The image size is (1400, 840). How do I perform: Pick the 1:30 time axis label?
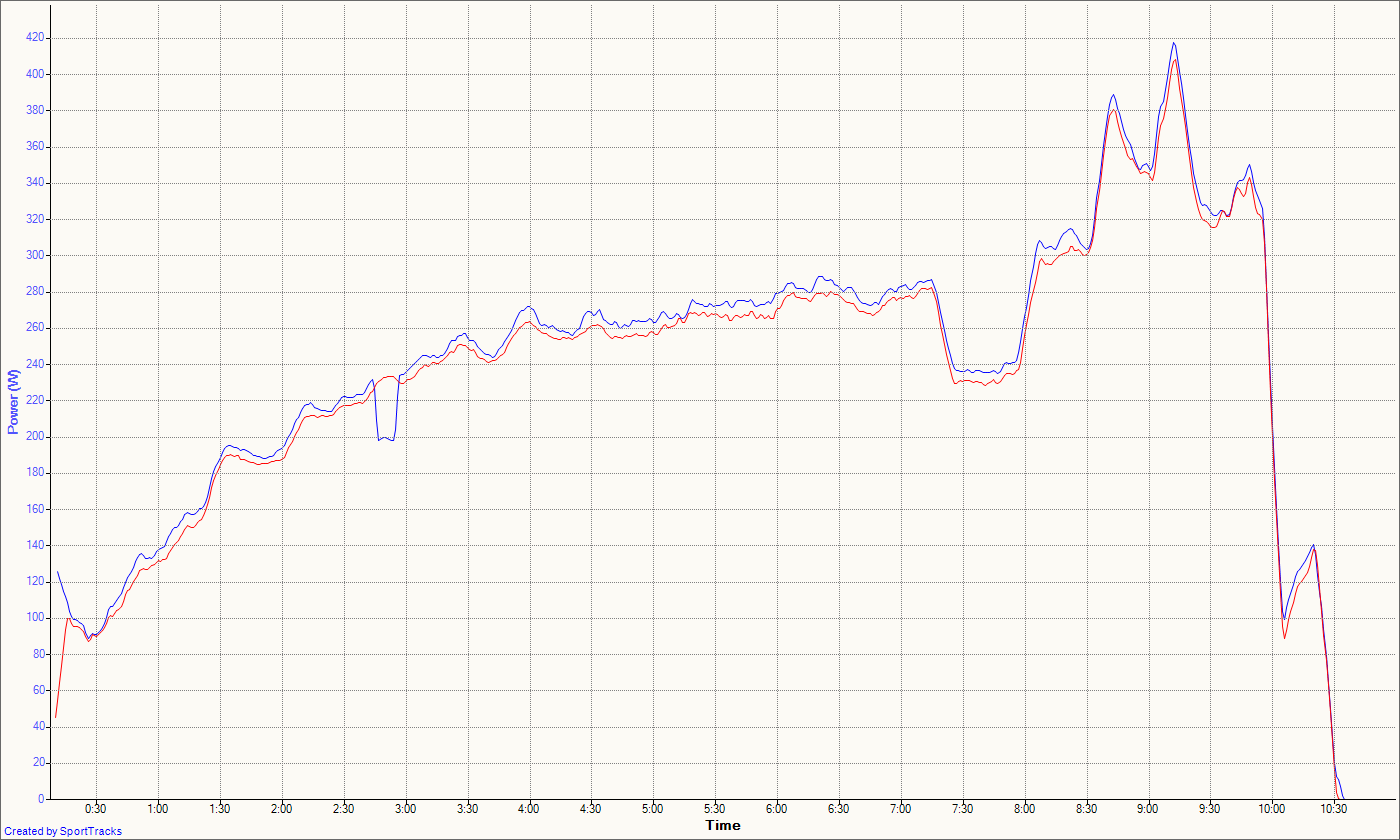point(220,808)
